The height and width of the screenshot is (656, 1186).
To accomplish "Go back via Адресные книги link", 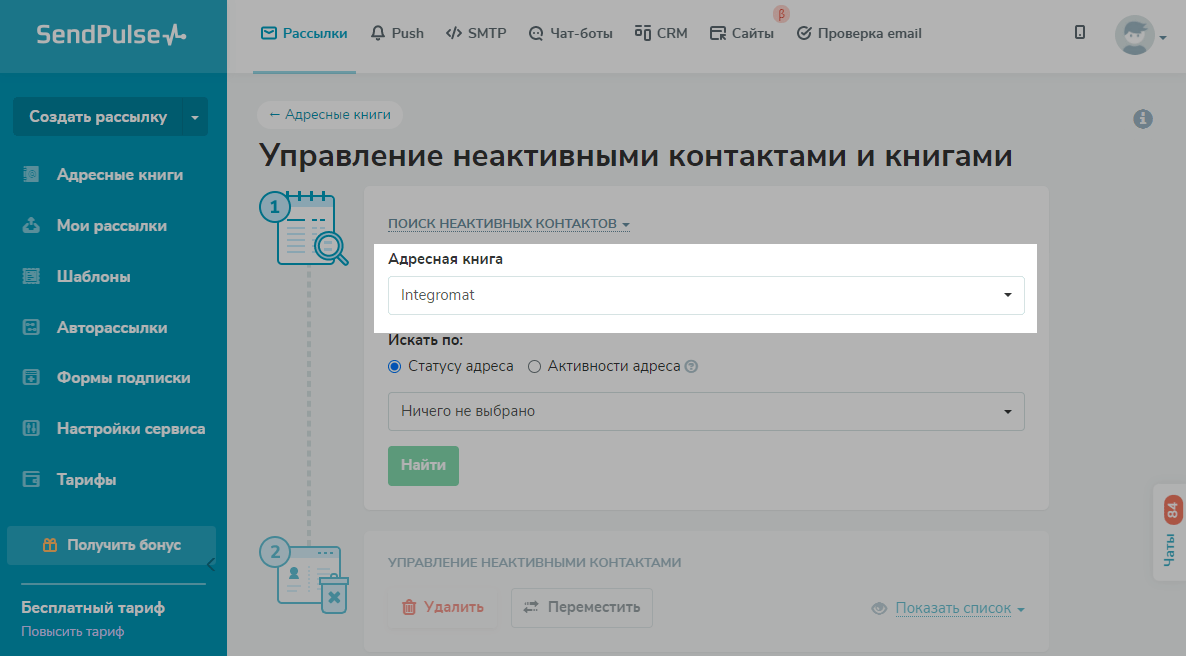I will (x=329, y=115).
